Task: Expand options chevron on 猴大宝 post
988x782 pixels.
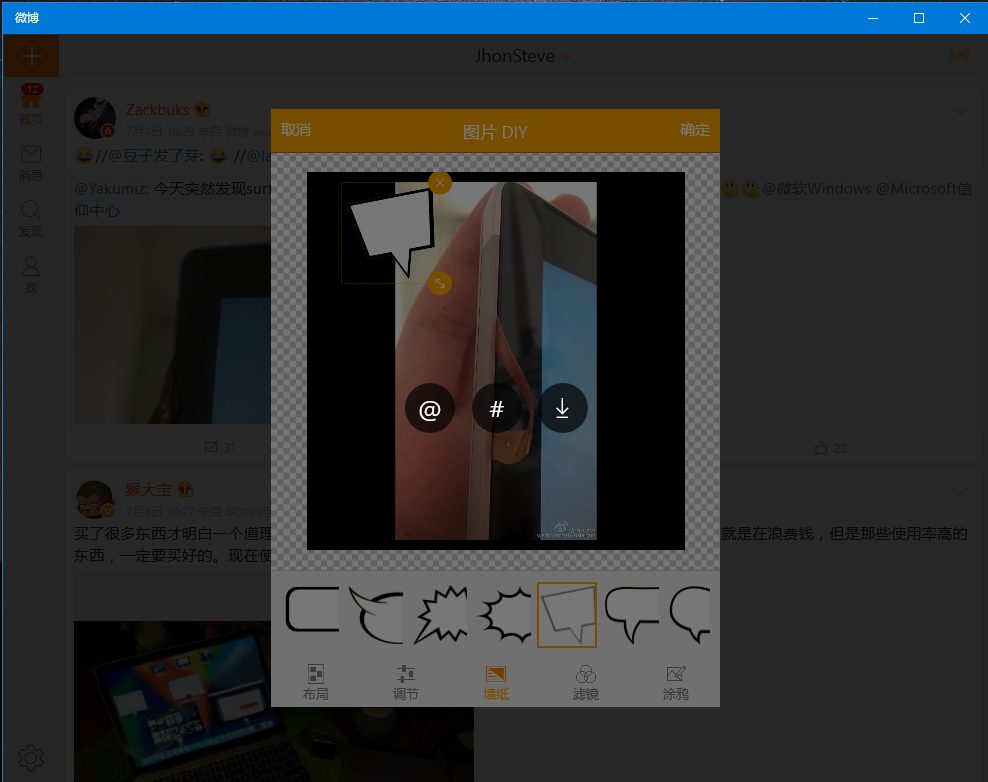Action: (x=959, y=490)
